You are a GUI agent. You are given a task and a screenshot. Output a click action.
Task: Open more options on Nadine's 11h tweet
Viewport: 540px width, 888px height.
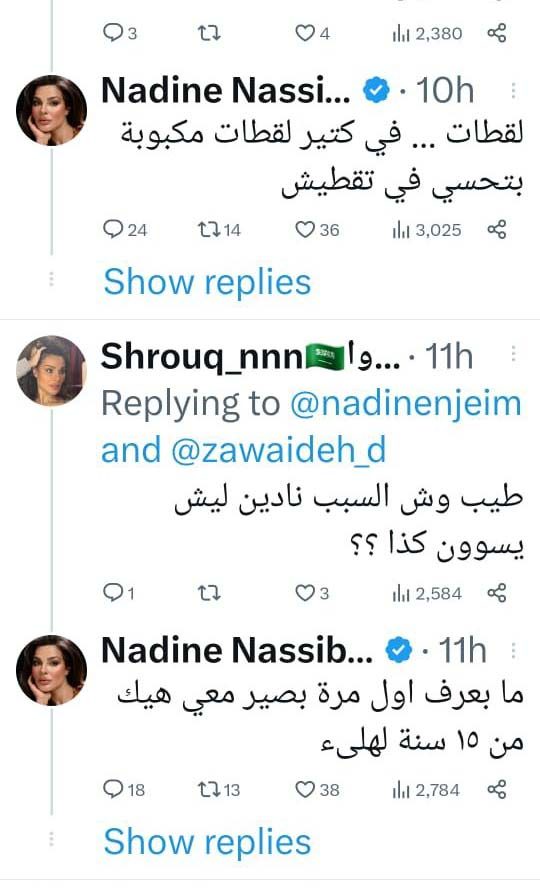click(x=513, y=650)
